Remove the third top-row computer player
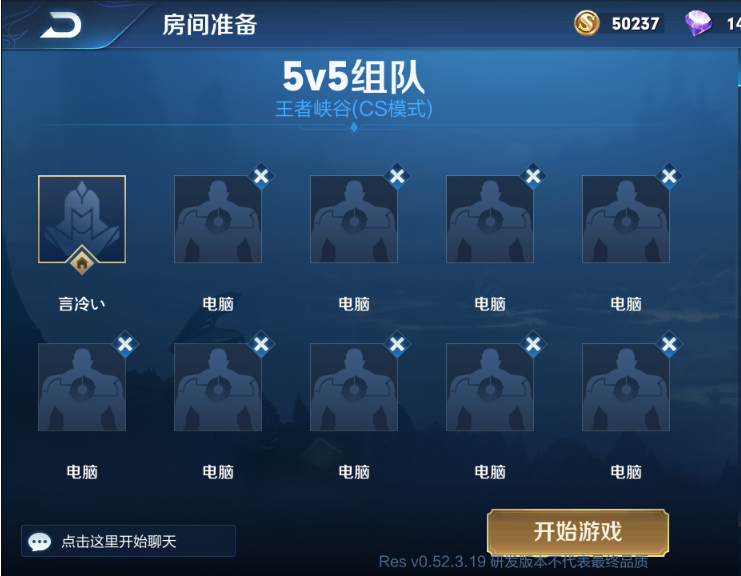741x576 pixels. pyautogui.click(x=533, y=176)
